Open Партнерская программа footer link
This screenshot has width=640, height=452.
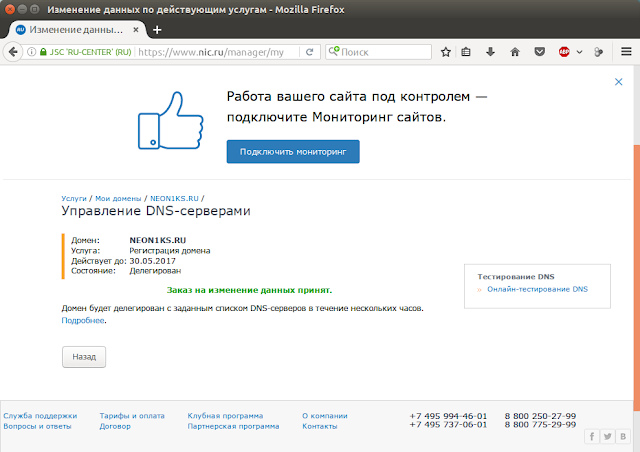(x=233, y=426)
